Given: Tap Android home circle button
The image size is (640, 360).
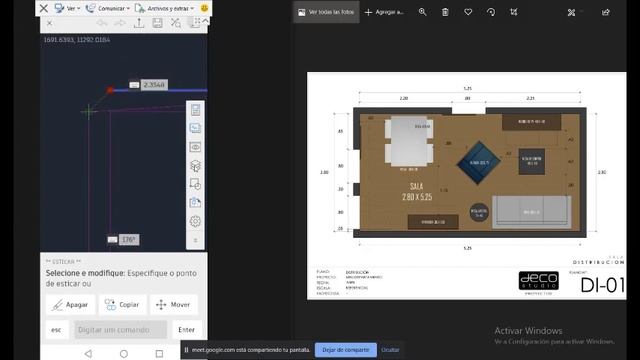Looking at the screenshot, I should (124, 353).
